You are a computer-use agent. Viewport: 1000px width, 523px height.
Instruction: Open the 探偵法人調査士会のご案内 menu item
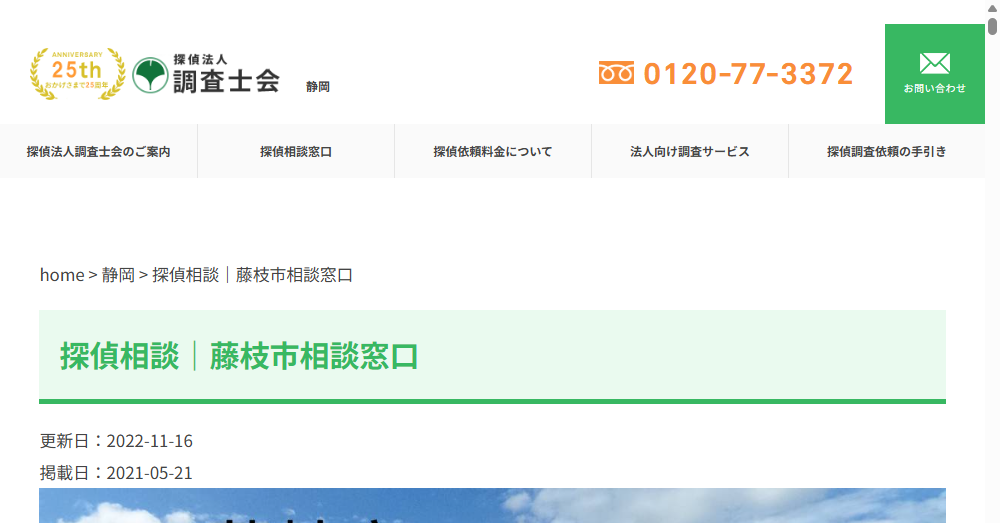pyautogui.click(x=98, y=152)
